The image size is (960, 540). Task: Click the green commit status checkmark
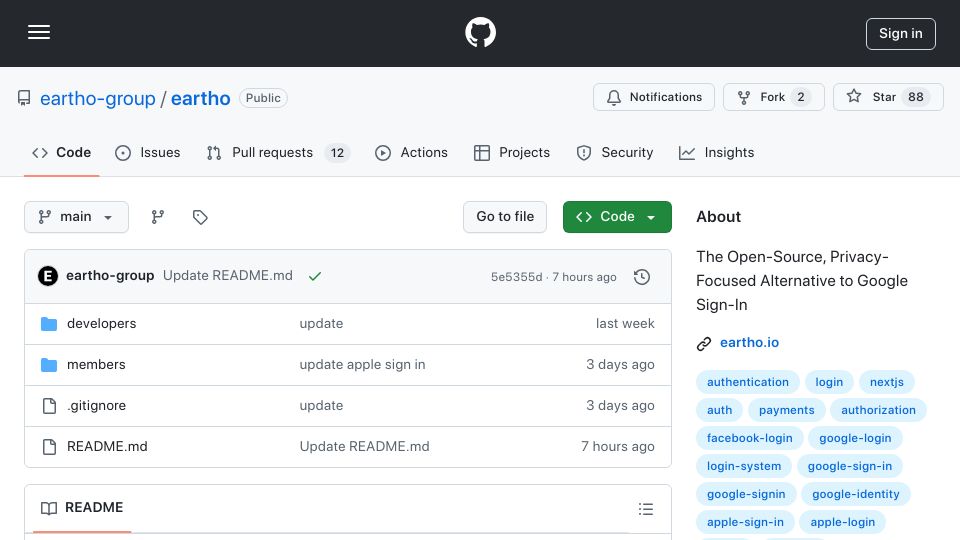click(x=315, y=277)
